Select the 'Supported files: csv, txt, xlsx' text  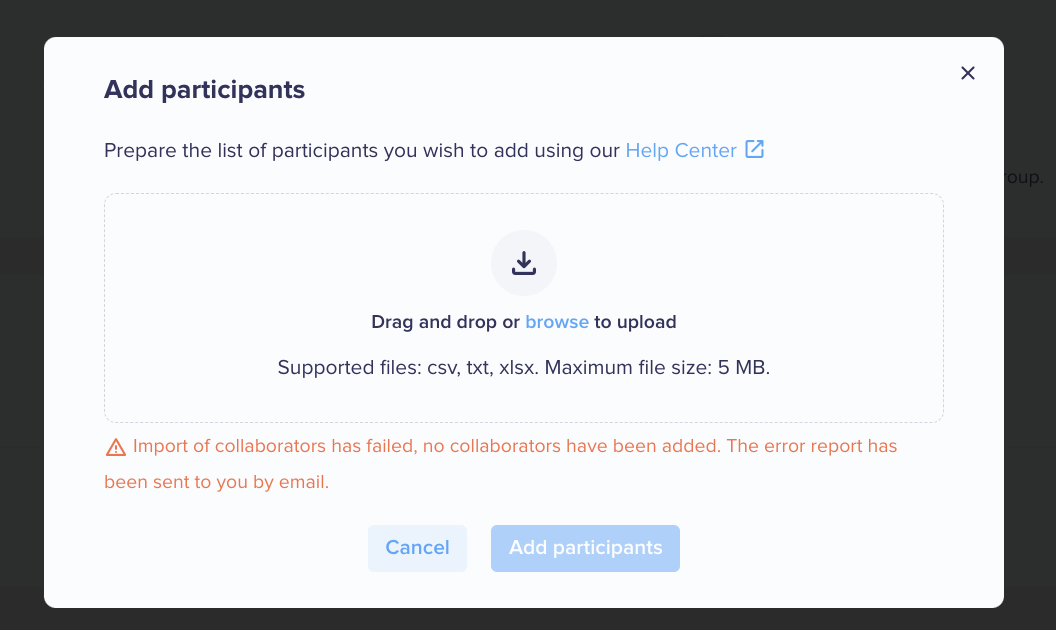click(408, 368)
